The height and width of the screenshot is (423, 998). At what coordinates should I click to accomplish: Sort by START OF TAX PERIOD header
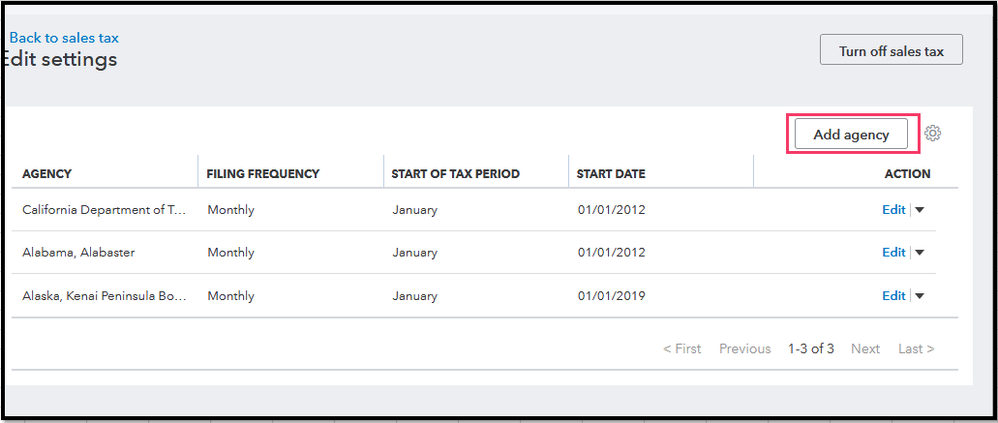[x=456, y=174]
